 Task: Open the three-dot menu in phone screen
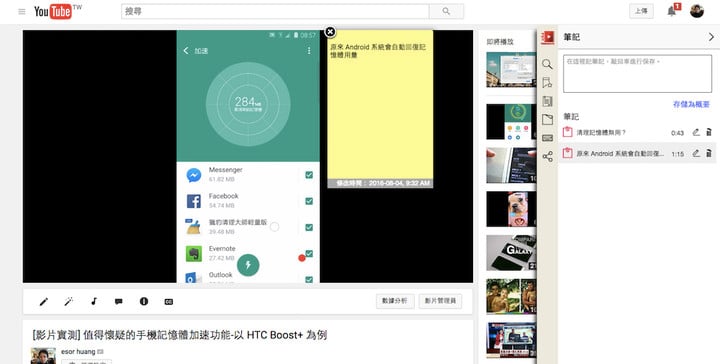[x=309, y=50]
